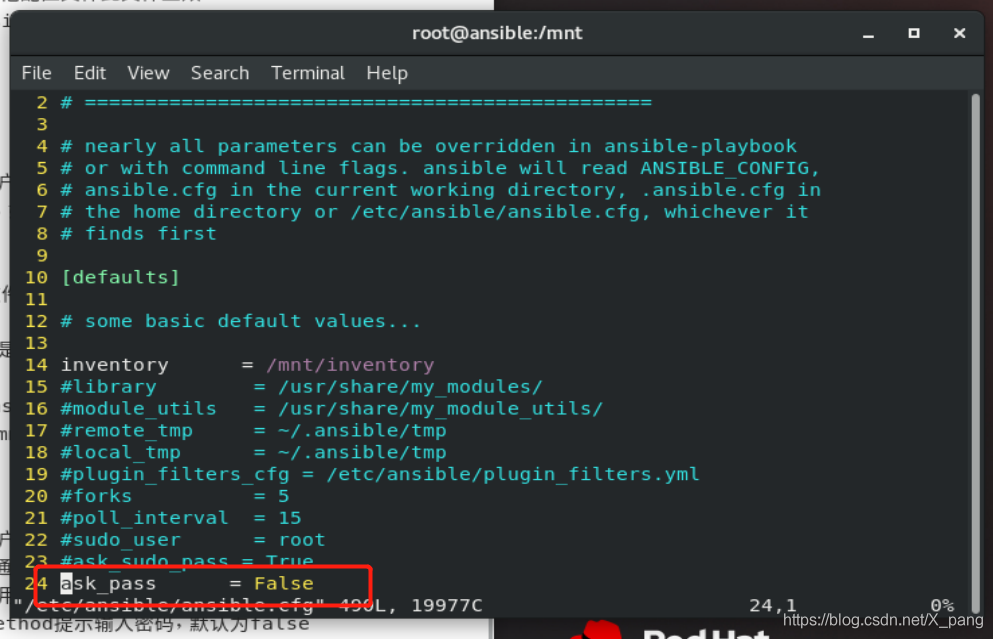Click the terminal vertical scrollbar
993x639 pixels.
coord(975,351)
